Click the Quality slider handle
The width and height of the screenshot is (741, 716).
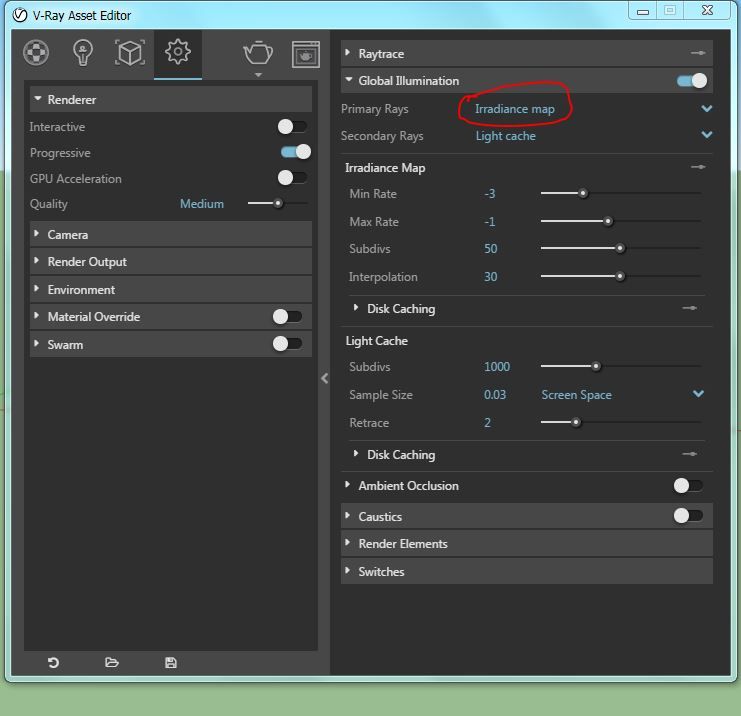coord(278,203)
